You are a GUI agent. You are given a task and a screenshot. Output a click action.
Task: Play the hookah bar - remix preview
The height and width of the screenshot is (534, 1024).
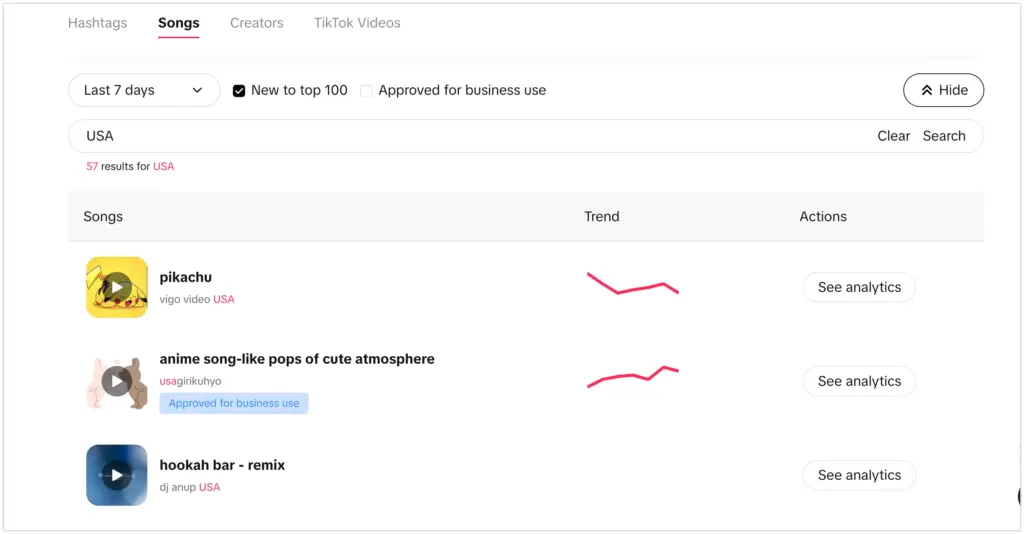(x=117, y=475)
